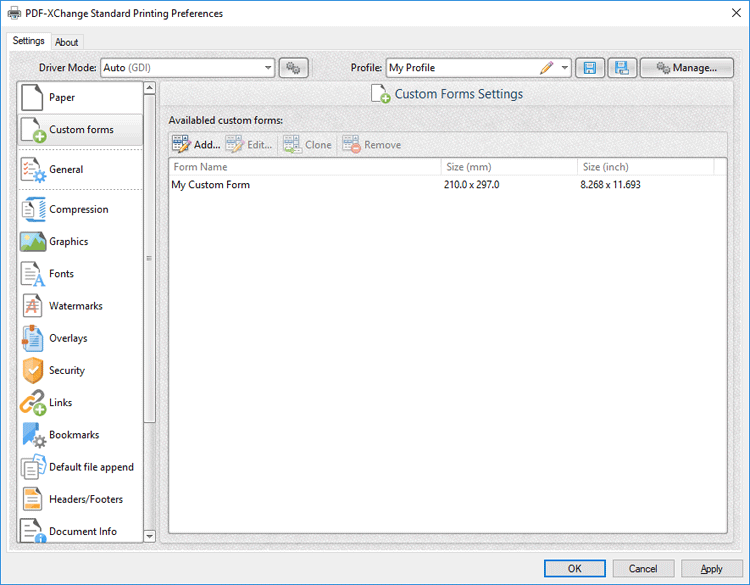This screenshot has width=750, height=585.
Task: Open the Overlays settings category
Action: (68, 338)
